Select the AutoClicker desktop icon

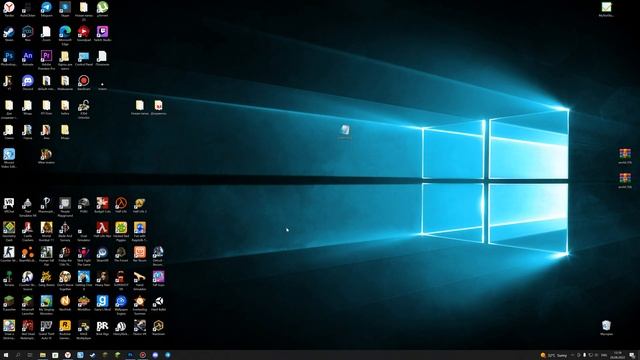(x=27, y=7)
